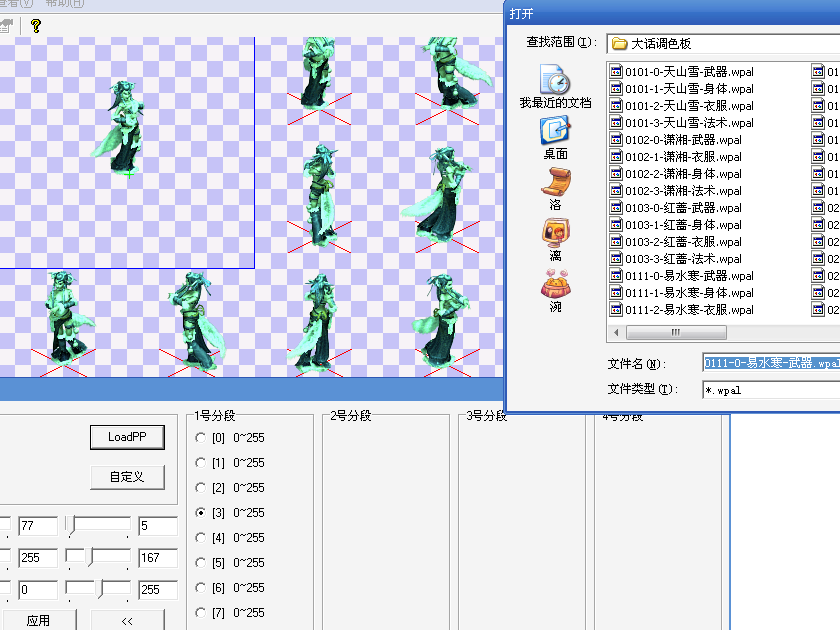
Task: Click the selected [3] 0~255 radio button
Action: (201, 513)
